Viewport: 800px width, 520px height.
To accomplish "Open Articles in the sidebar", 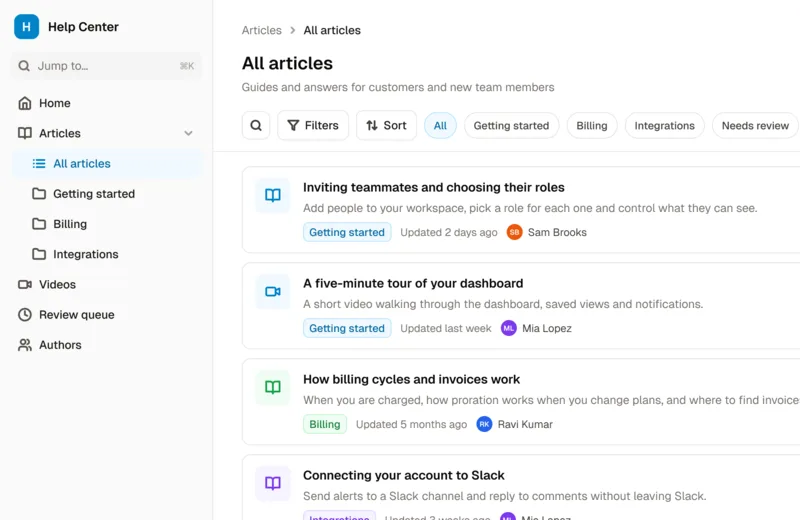I will coord(107,133).
